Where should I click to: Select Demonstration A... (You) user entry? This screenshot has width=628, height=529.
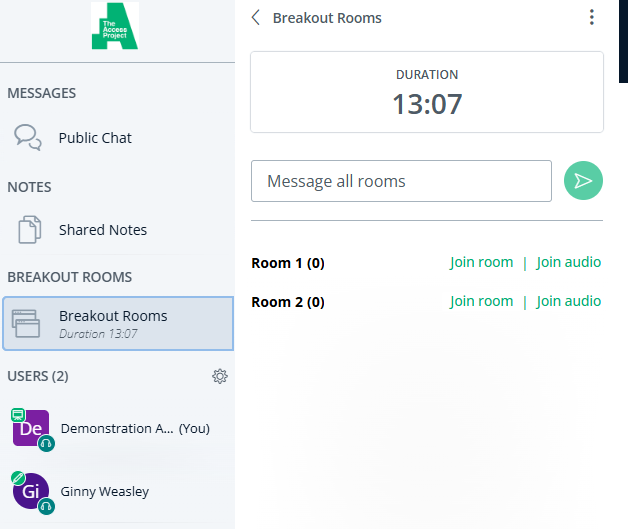coord(118,428)
